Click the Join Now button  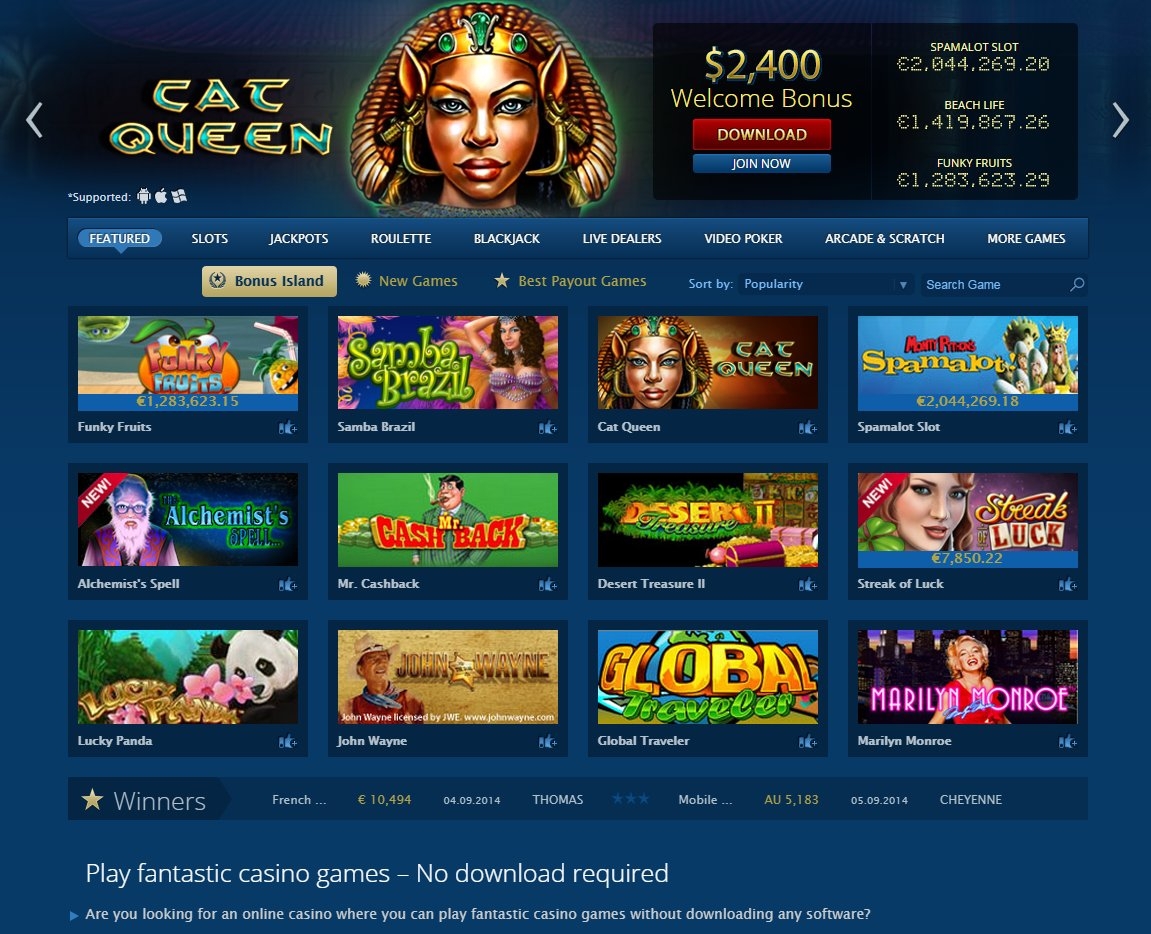click(x=761, y=164)
